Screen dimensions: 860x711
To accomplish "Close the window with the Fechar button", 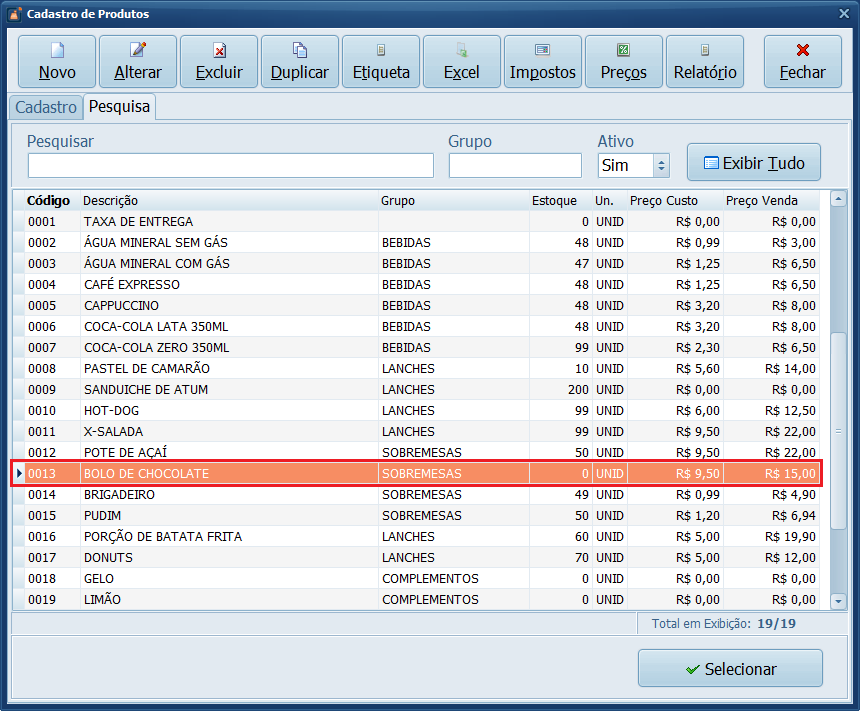I will coord(802,61).
